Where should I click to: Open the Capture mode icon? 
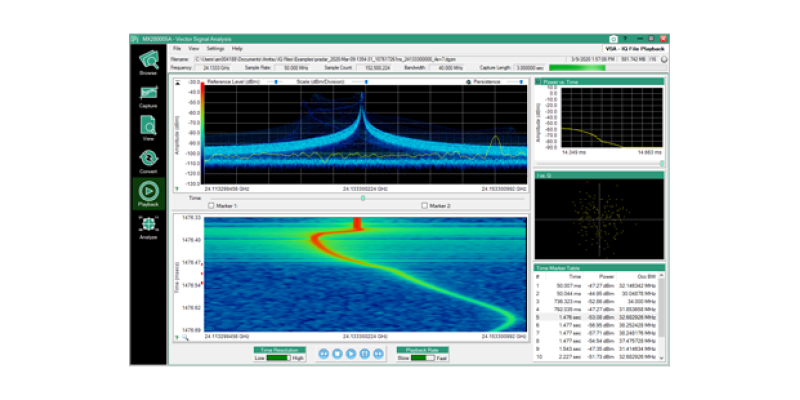click(148, 93)
